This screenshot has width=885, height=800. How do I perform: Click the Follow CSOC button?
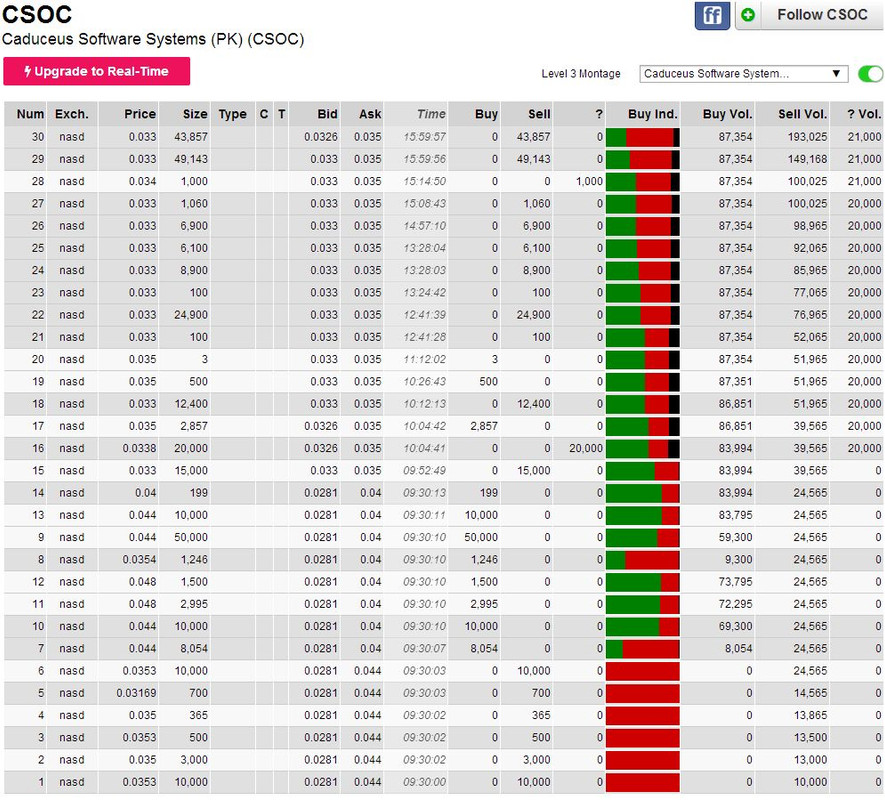tap(822, 15)
